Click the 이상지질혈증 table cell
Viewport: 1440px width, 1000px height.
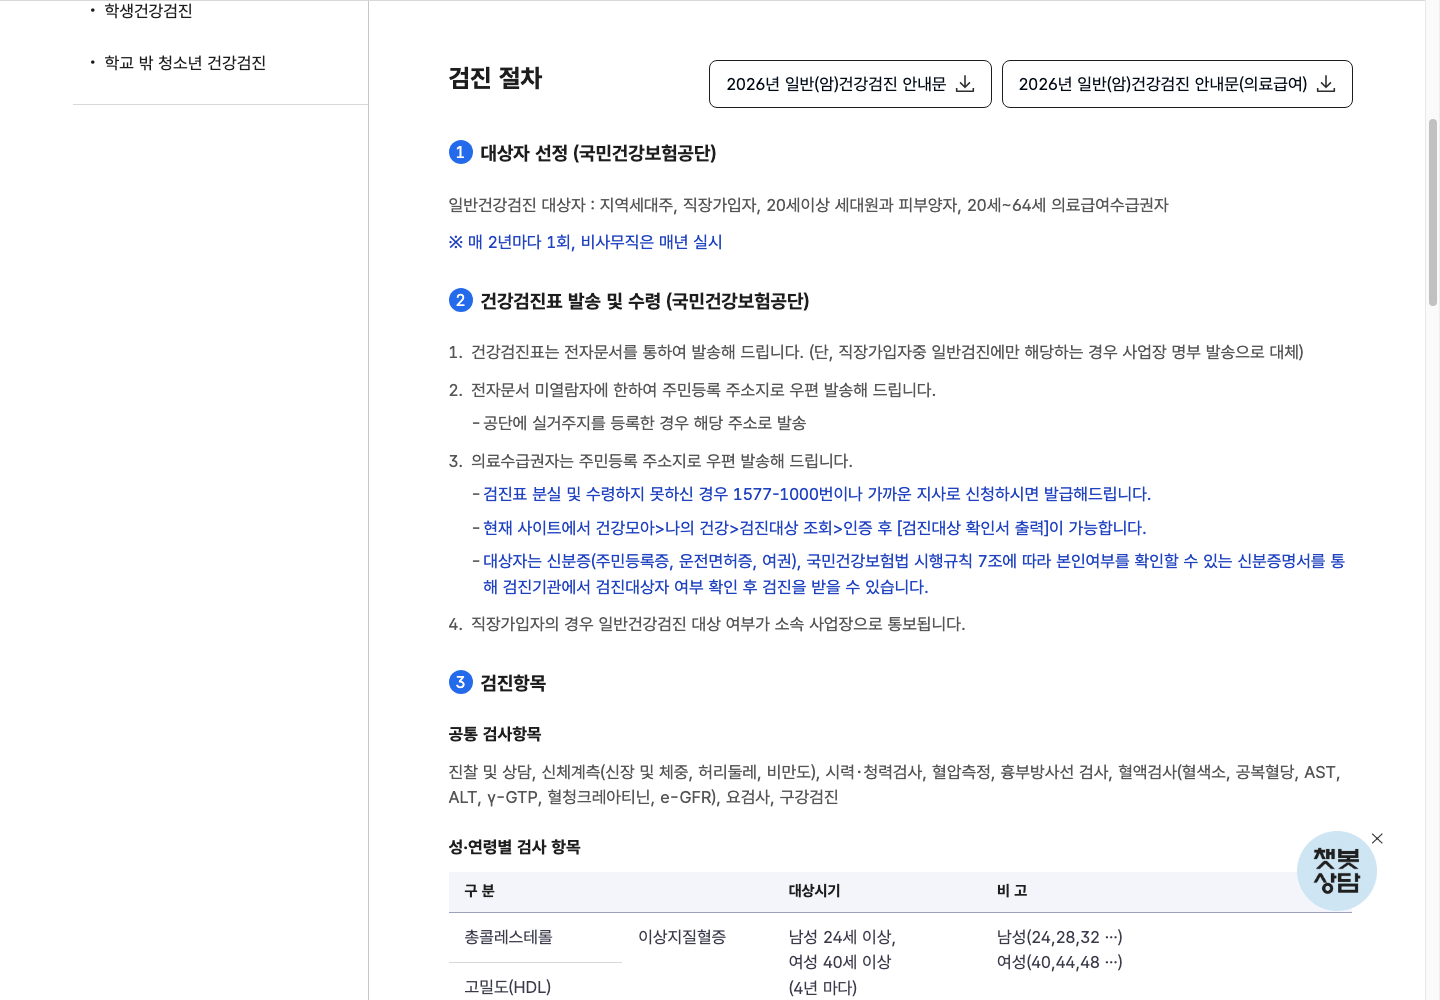pos(682,937)
